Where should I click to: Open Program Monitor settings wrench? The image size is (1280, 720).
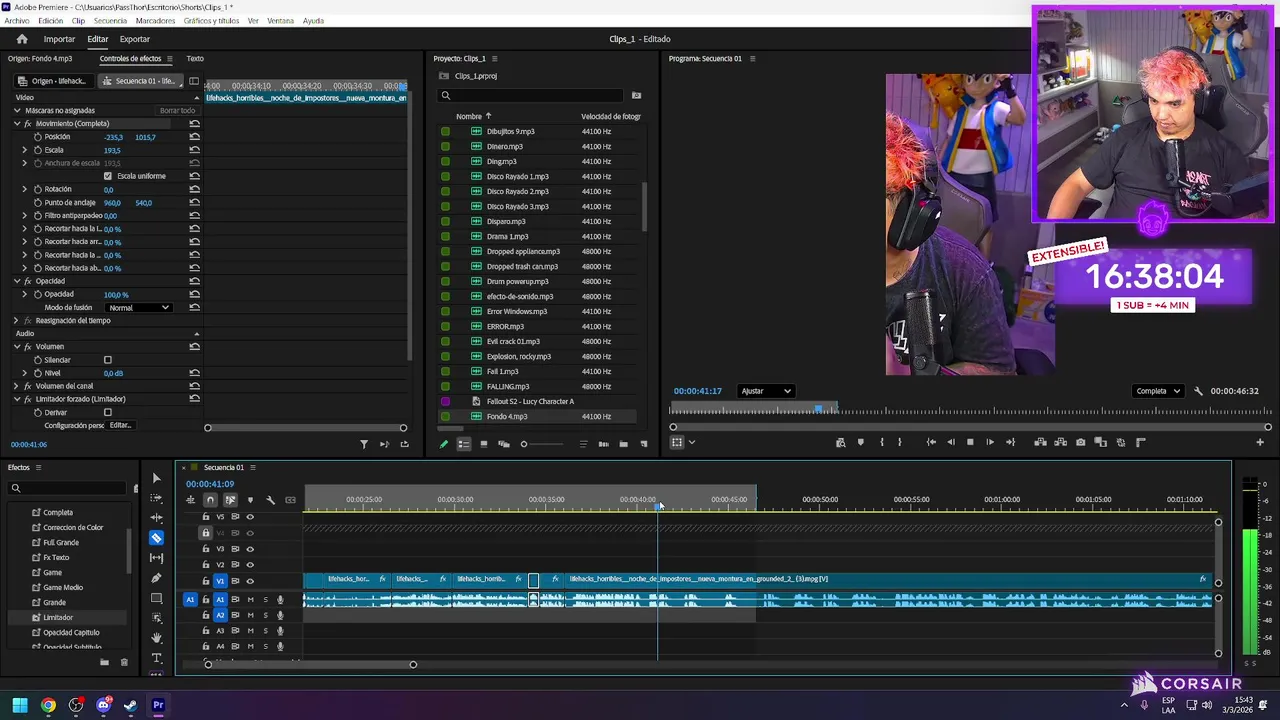(1198, 391)
